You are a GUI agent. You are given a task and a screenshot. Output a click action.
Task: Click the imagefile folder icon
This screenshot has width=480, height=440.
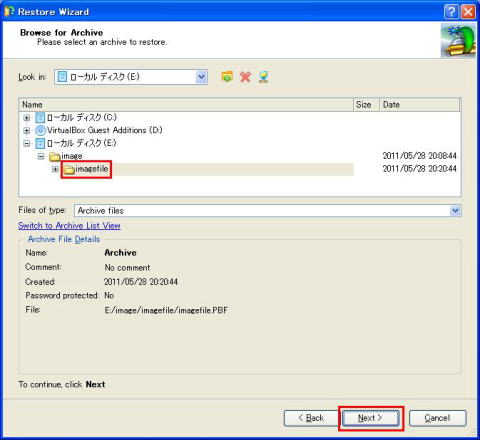69,170
